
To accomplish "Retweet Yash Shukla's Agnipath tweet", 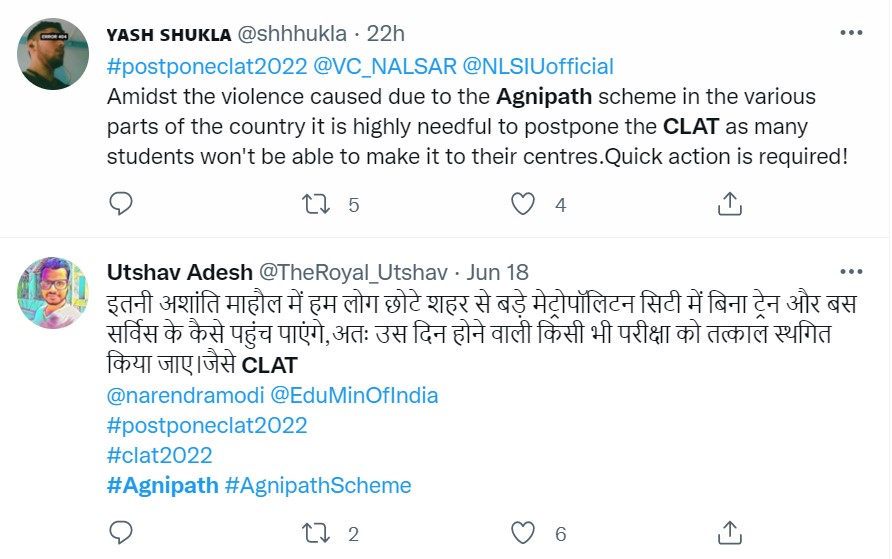I will coord(315,204).
